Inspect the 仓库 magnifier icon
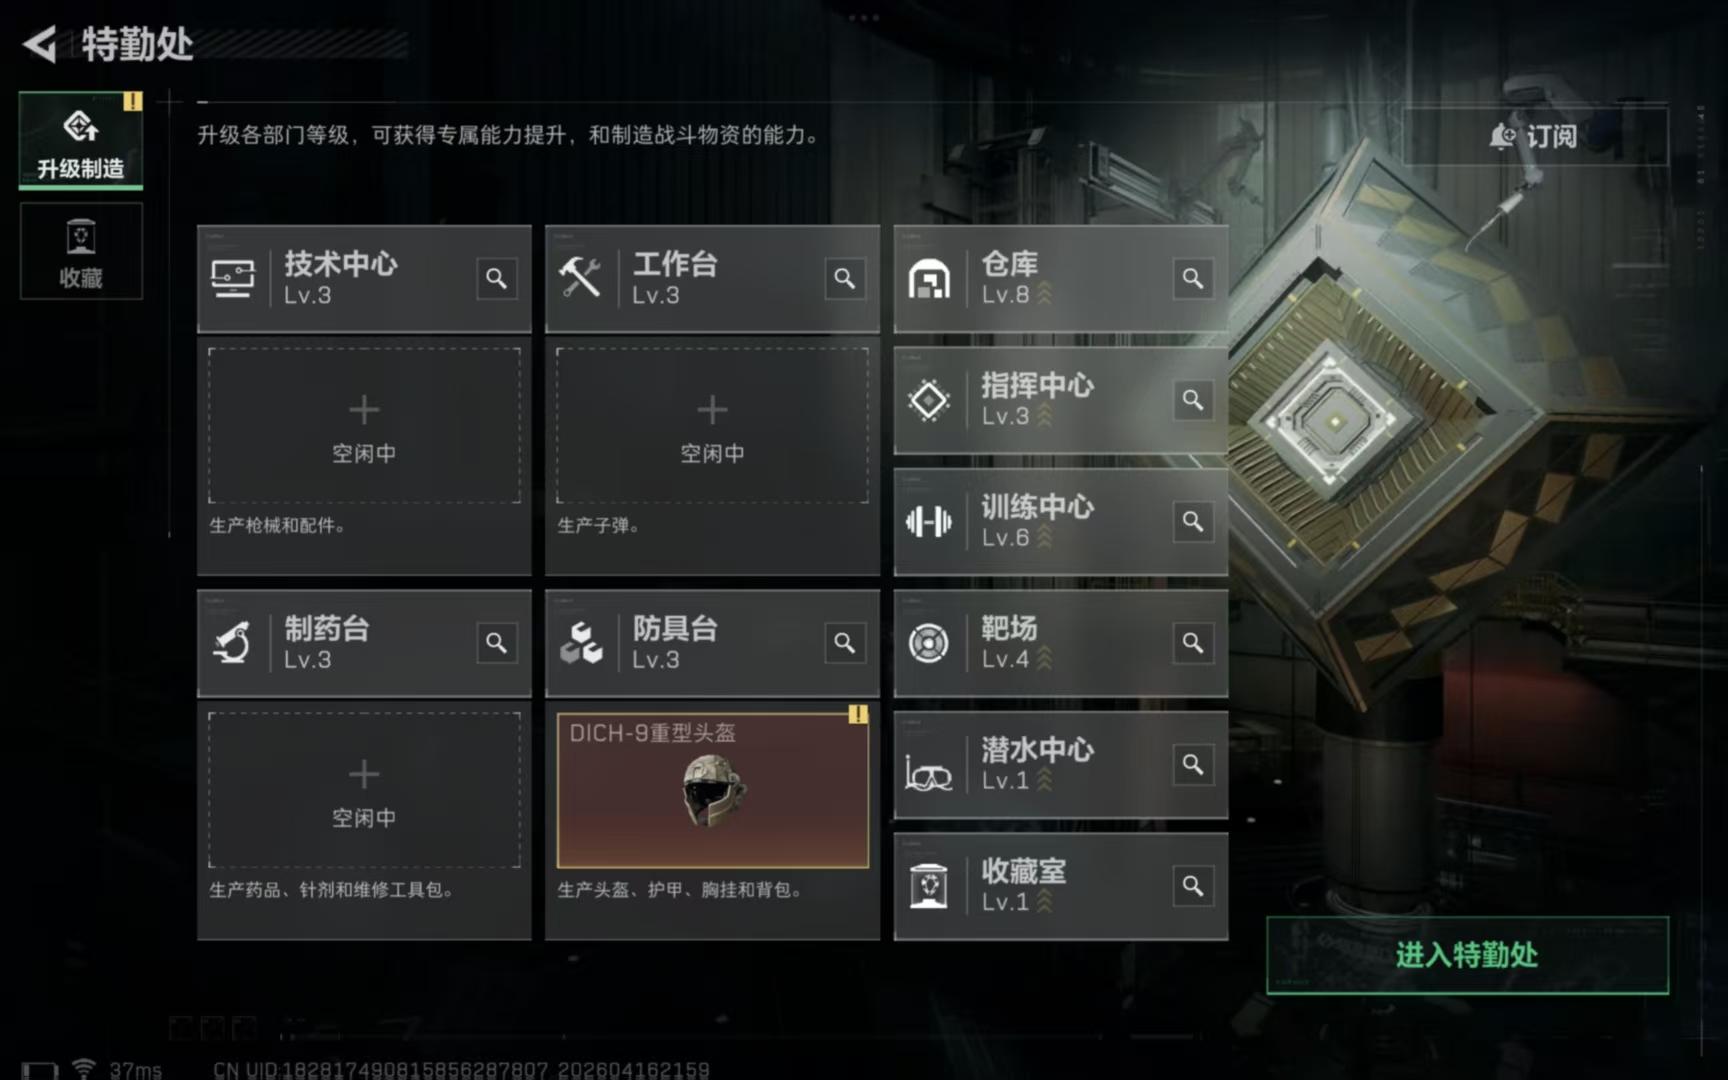 (1192, 278)
